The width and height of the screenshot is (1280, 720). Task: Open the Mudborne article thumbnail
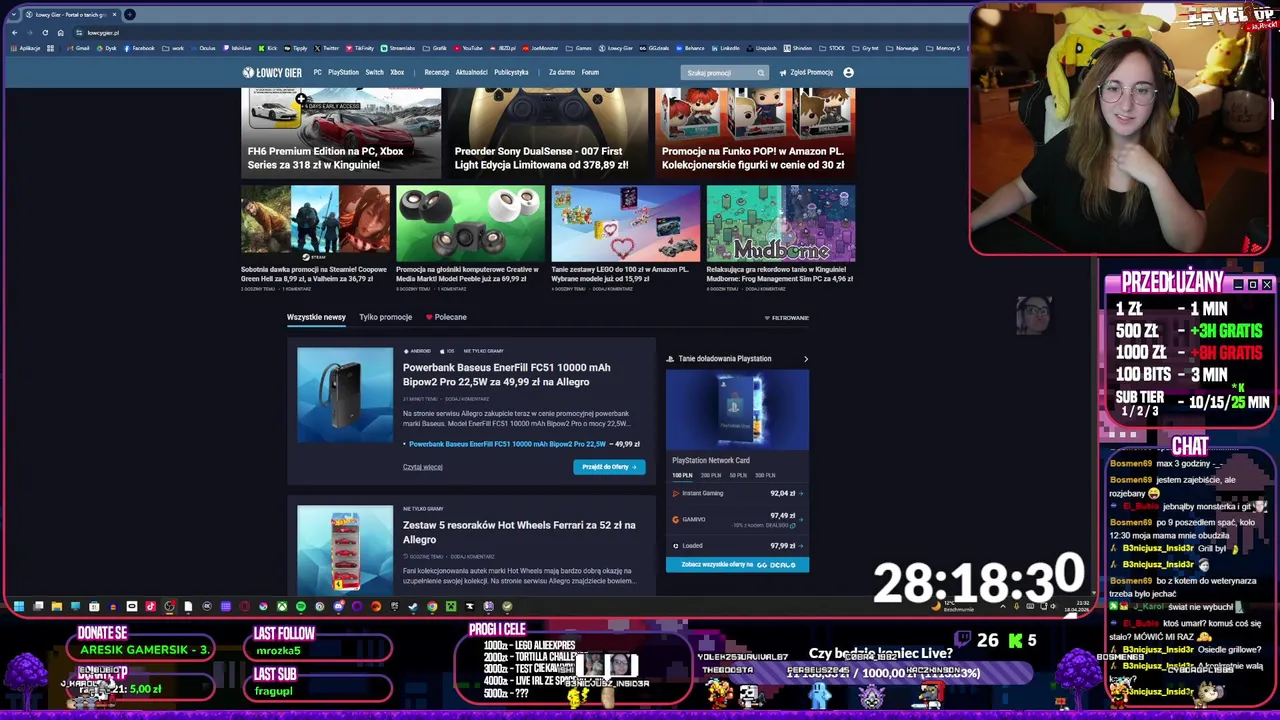click(781, 223)
